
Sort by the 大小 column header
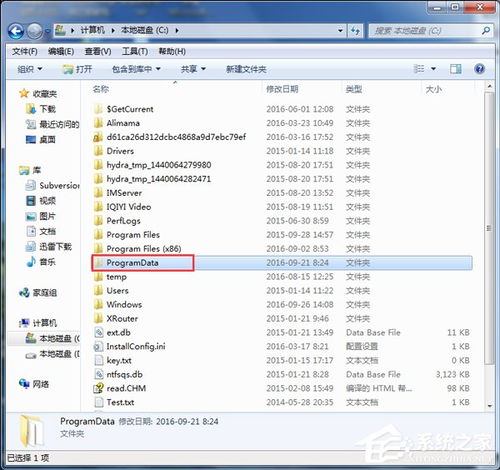tap(434, 89)
